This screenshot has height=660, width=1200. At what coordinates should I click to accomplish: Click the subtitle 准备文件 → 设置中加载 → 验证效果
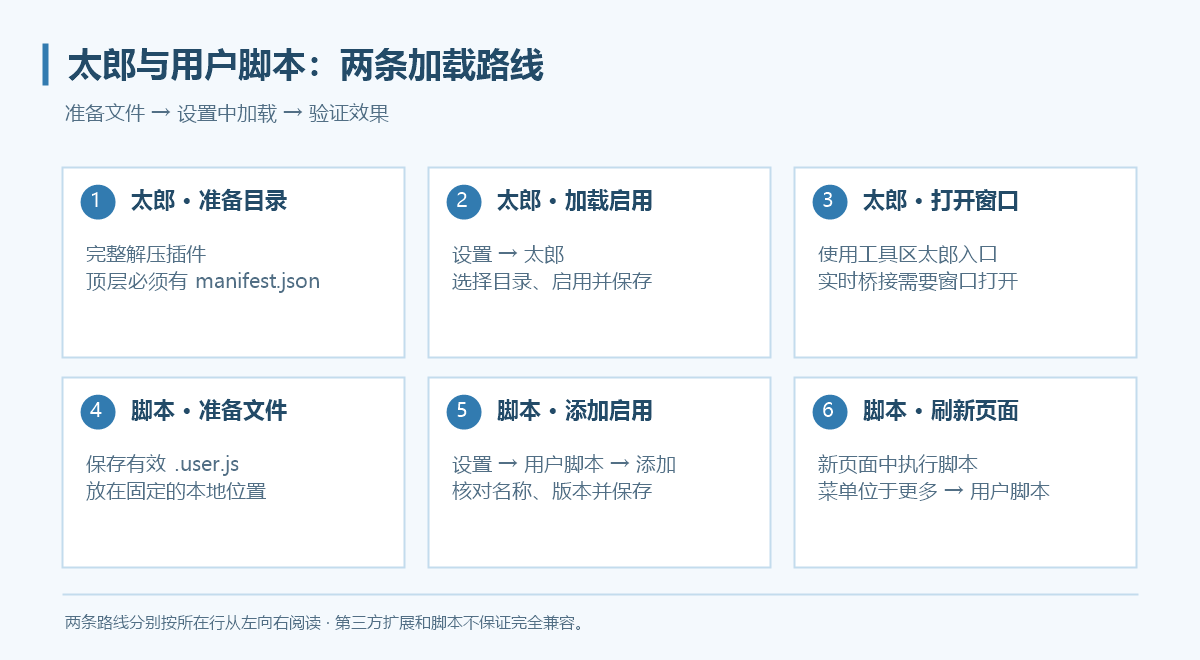click(x=227, y=114)
